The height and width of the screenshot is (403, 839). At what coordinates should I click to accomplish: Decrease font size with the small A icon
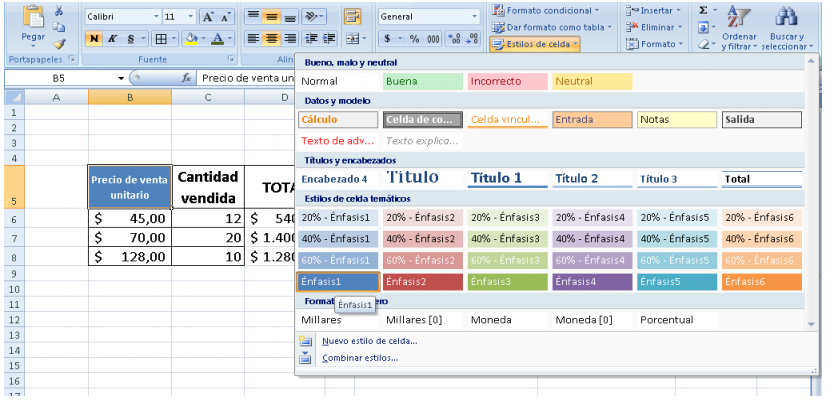pos(226,17)
